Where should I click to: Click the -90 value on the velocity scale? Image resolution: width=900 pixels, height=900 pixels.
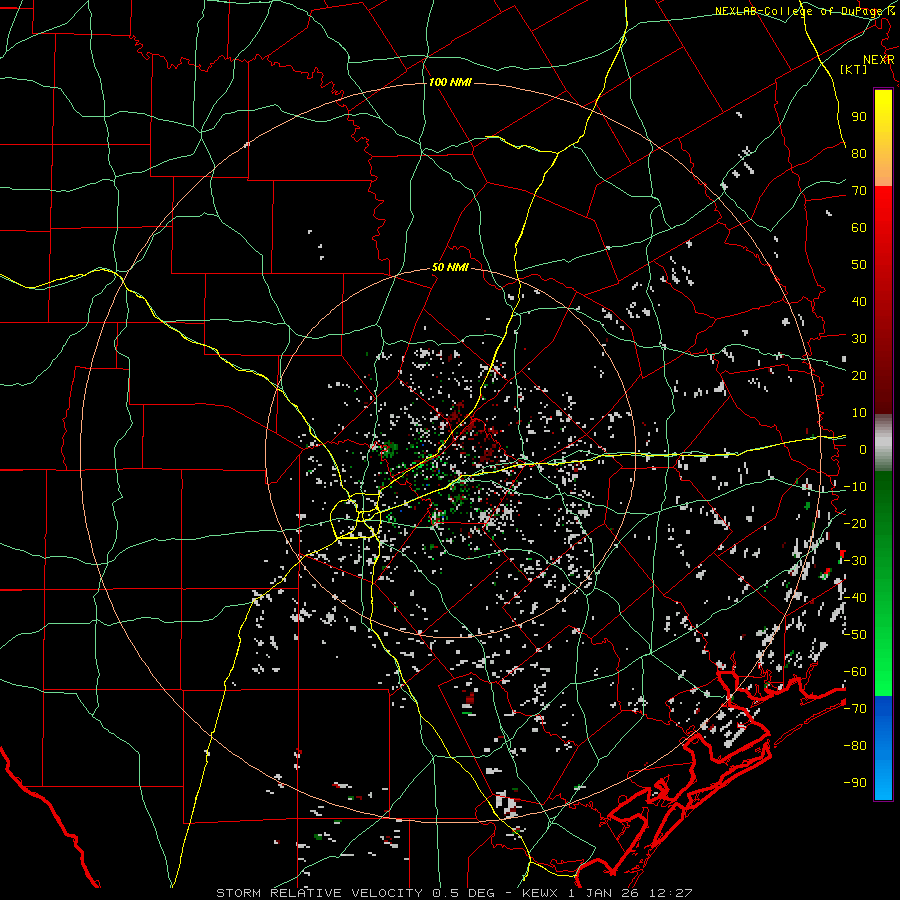tap(855, 783)
